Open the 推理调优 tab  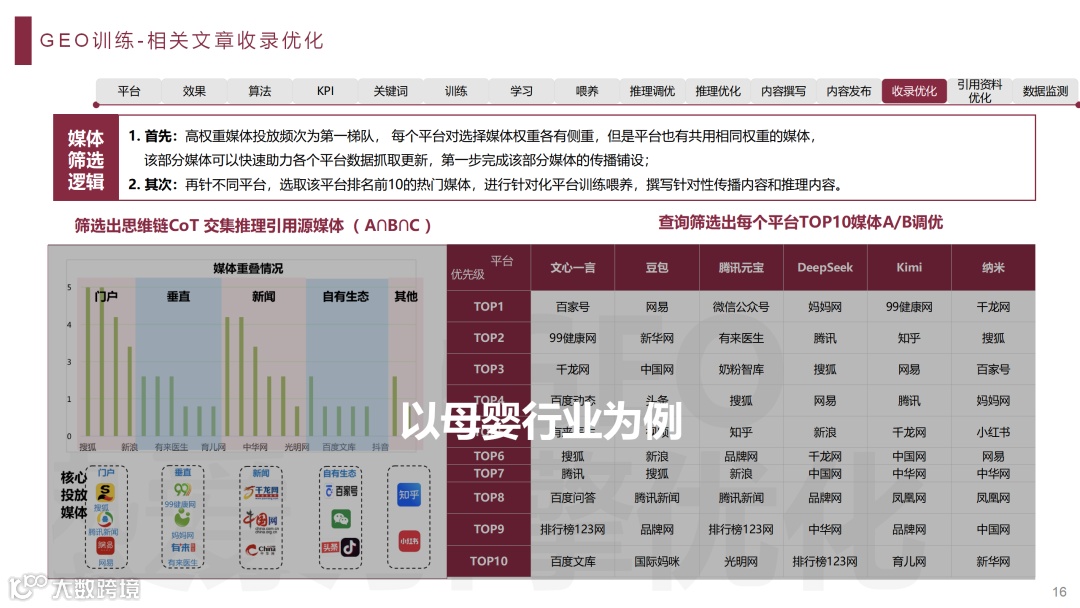point(652,91)
